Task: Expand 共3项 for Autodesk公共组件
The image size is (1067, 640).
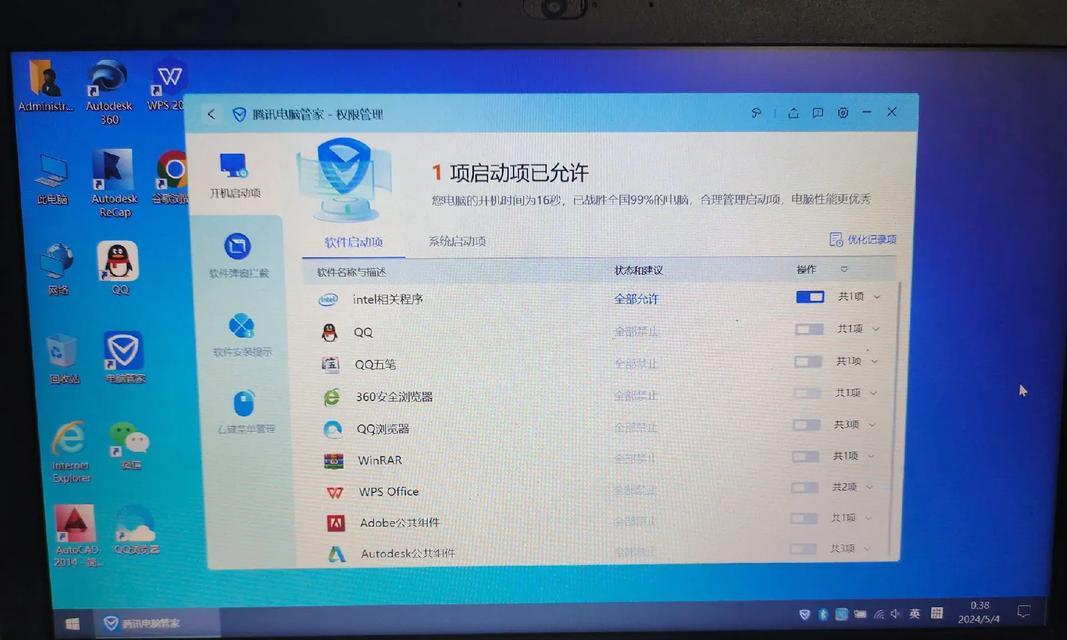Action: [x=850, y=548]
